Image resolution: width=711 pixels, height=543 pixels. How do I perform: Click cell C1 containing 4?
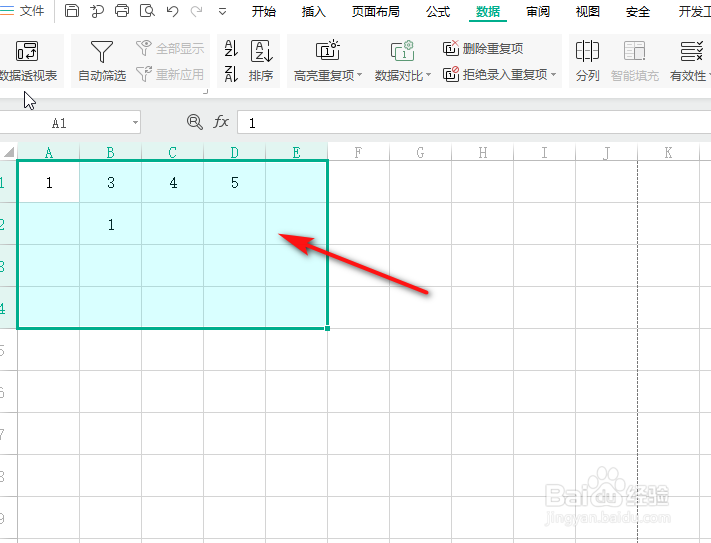point(172,182)
